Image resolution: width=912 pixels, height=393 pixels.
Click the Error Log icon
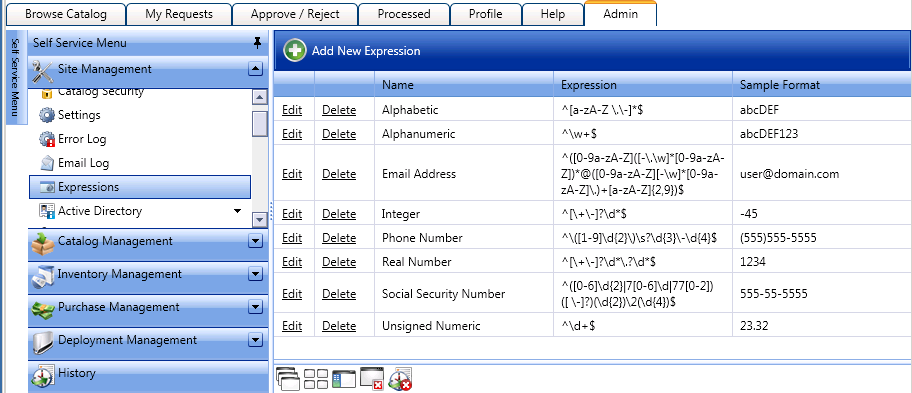(x=47, y=139)
